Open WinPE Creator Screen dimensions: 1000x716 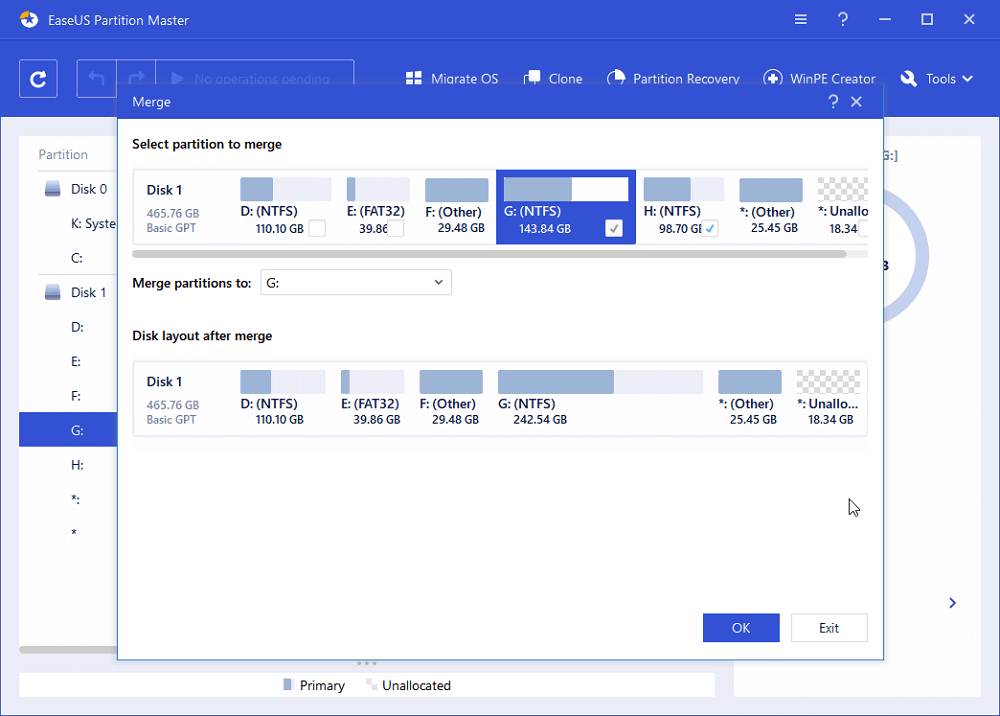coord(820,78)
